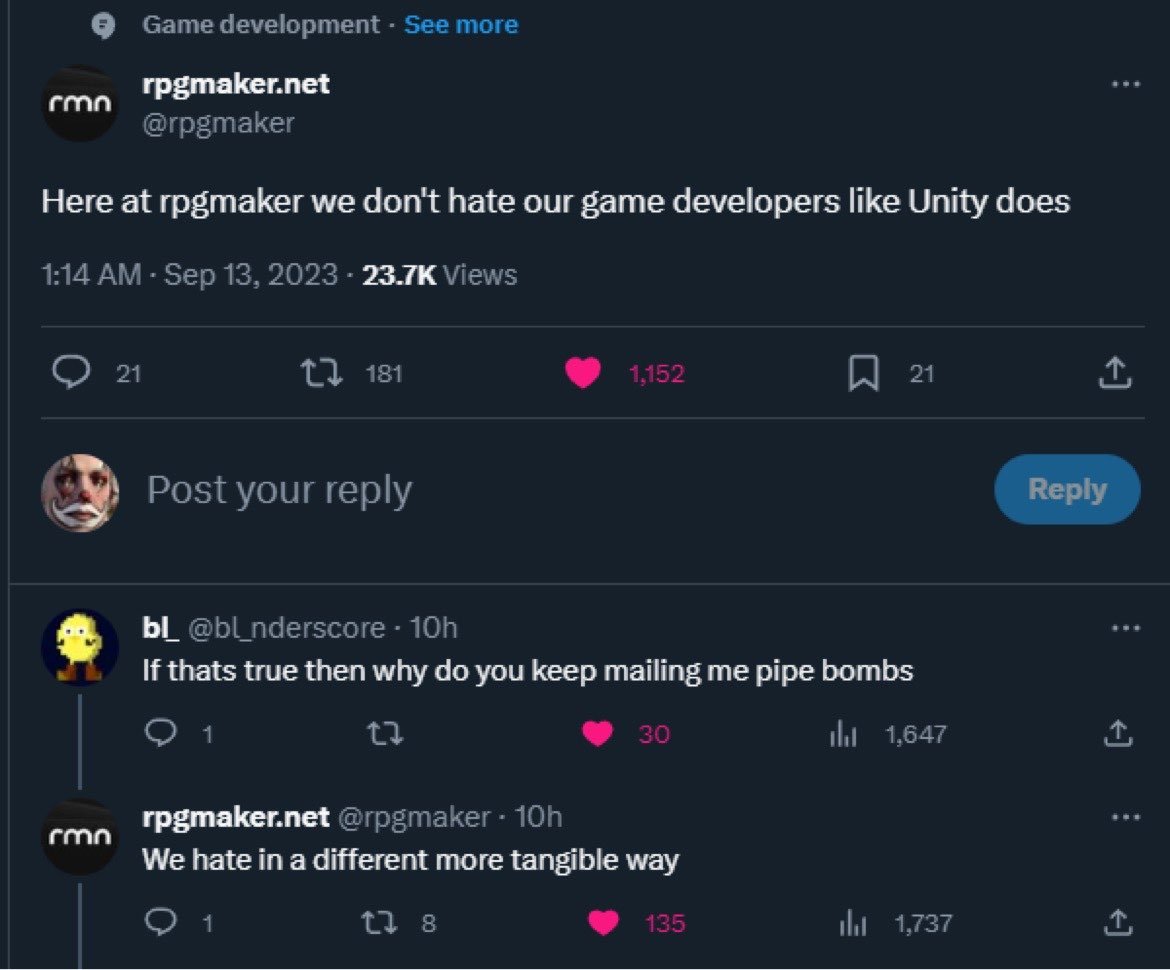
Task: Share the main tweet via upload icon
Action: coord(1115,373)
